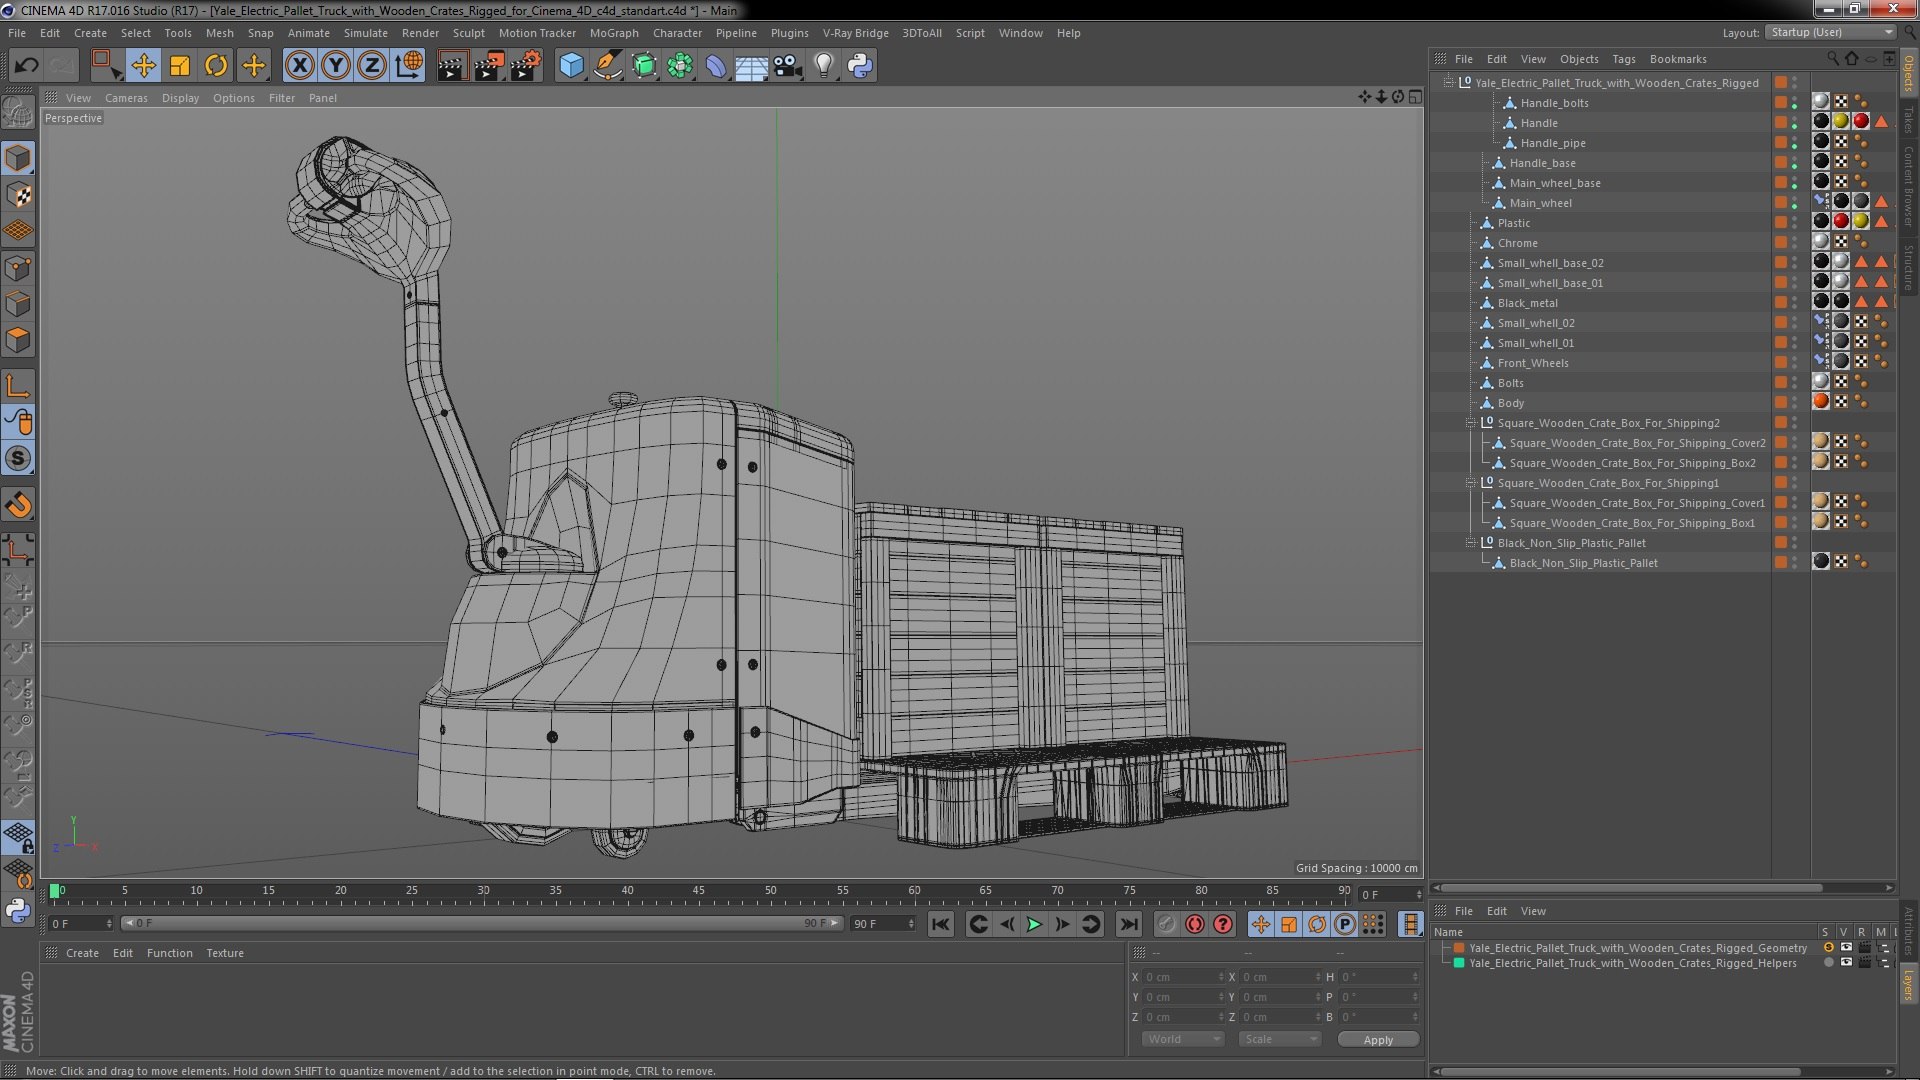1920x1080 pixels.
Task: Play the animation forward
Action: [x=1034, y=925]
